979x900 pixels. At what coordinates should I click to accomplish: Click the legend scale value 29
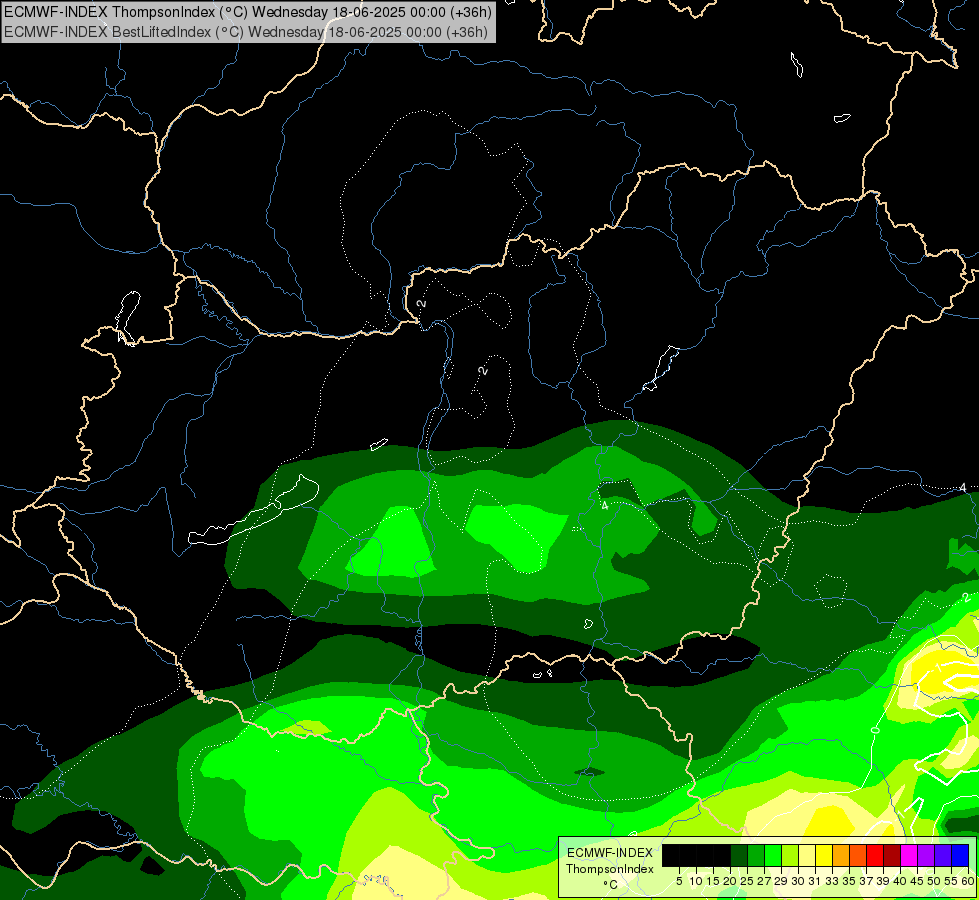(781, 881)
